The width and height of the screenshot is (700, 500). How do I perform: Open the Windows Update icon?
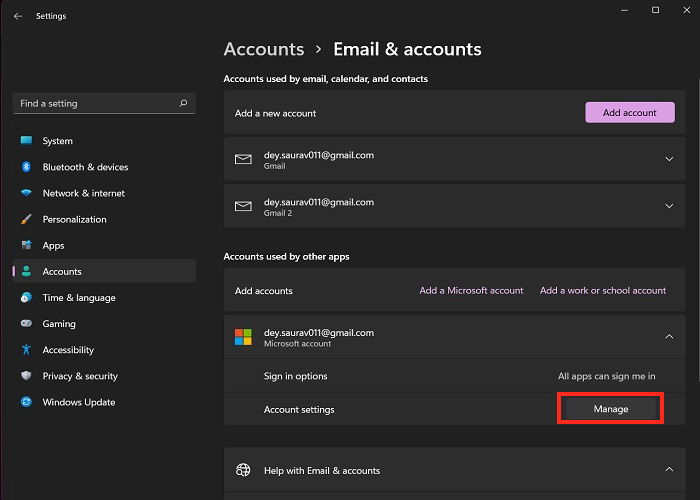click(x=26, y=402)
